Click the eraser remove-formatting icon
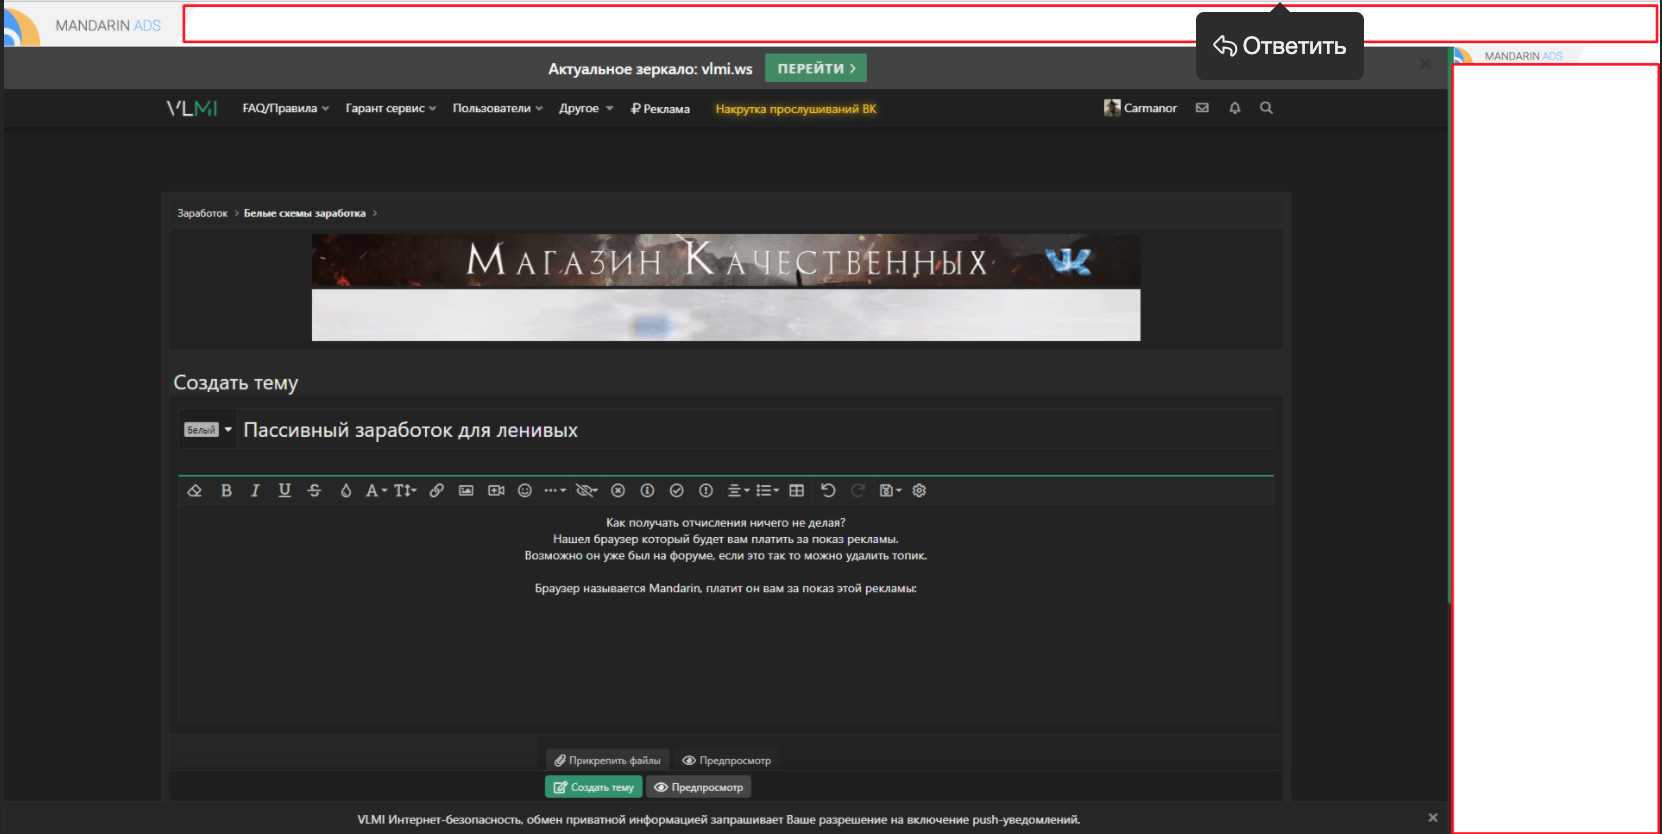Viewport: 1662px width, 834px height. point(195,490)
